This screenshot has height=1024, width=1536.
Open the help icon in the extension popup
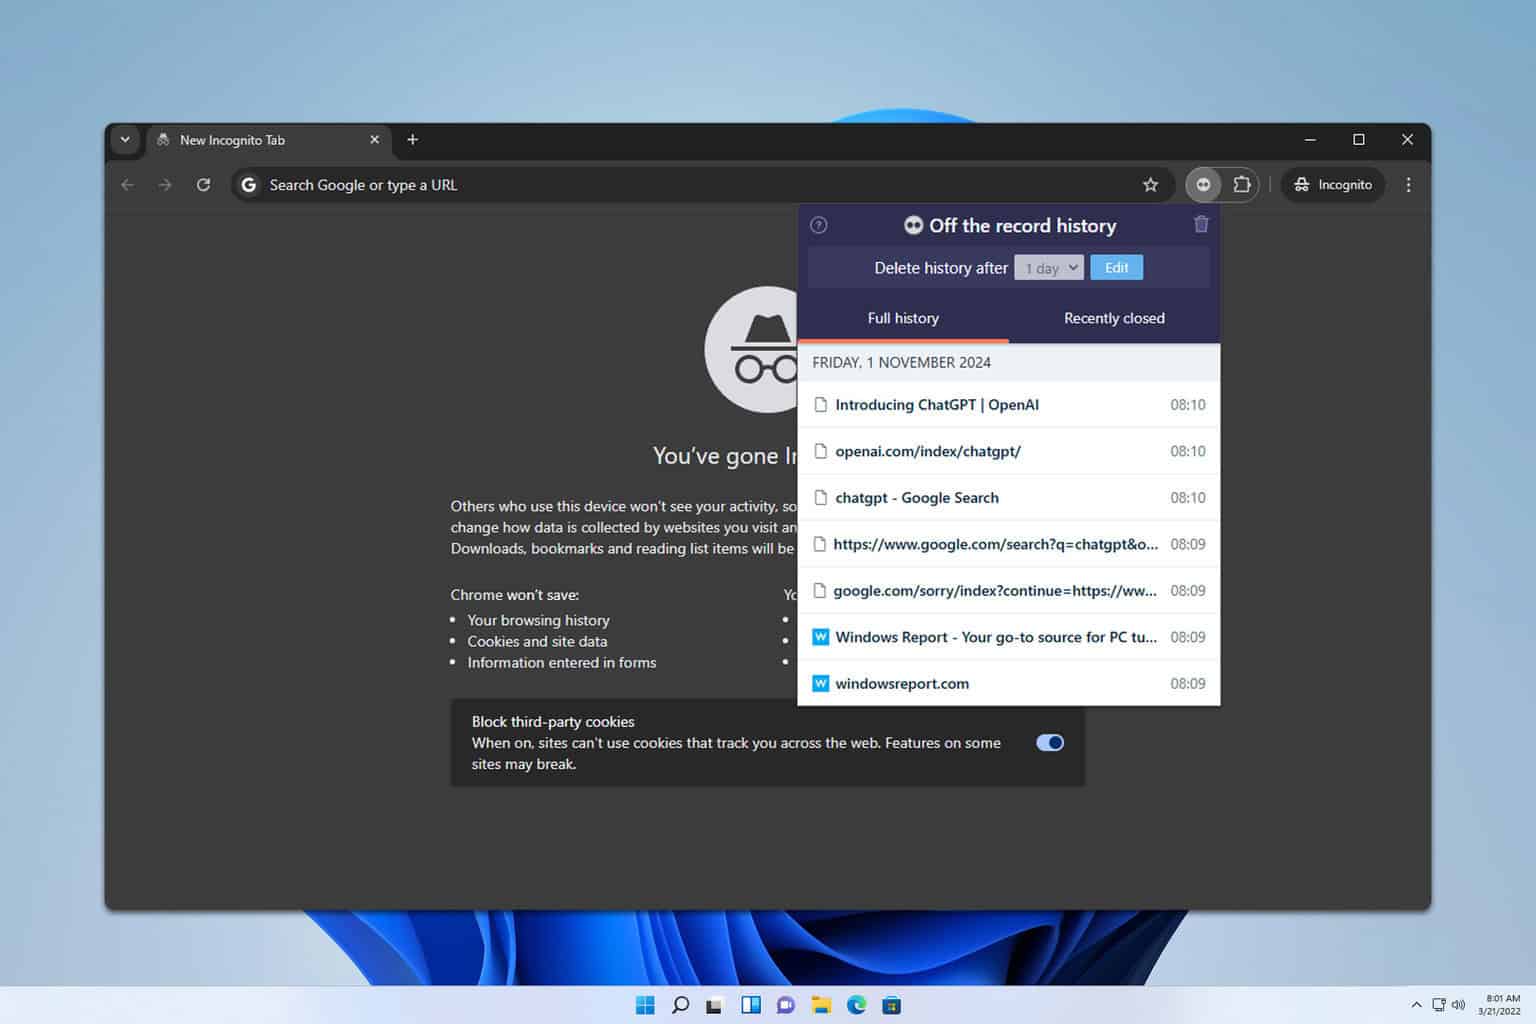pos(818,225)
